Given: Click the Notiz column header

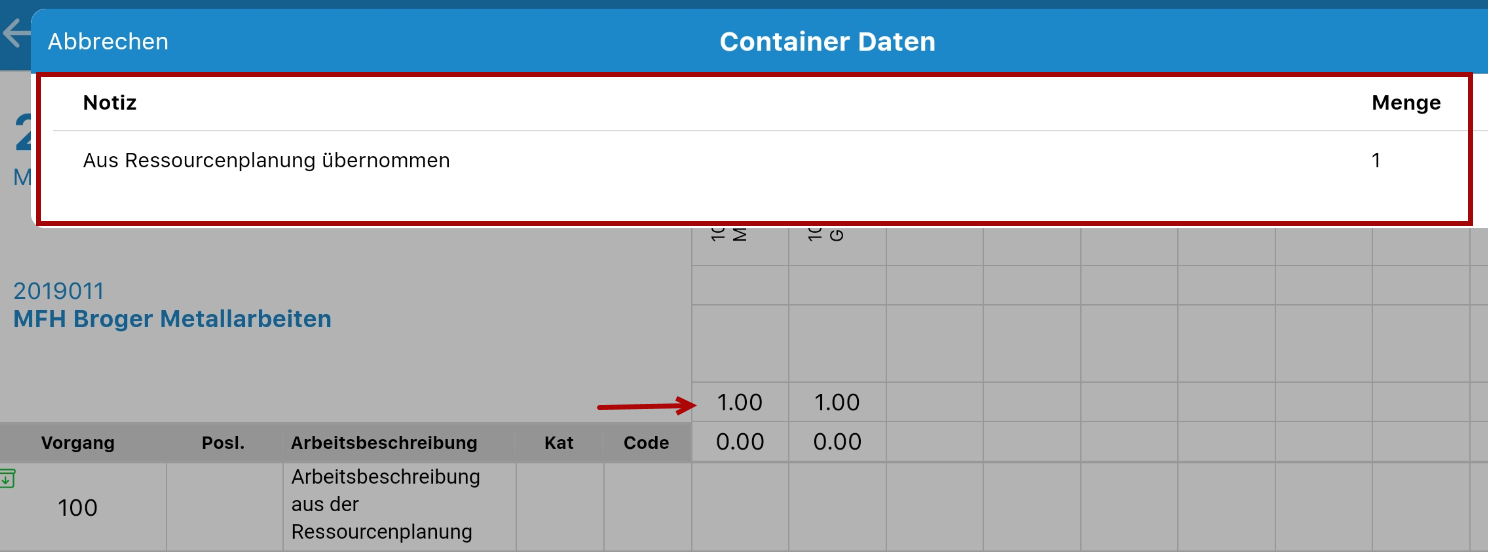Looking at the screenshot, I should point(110,102).
